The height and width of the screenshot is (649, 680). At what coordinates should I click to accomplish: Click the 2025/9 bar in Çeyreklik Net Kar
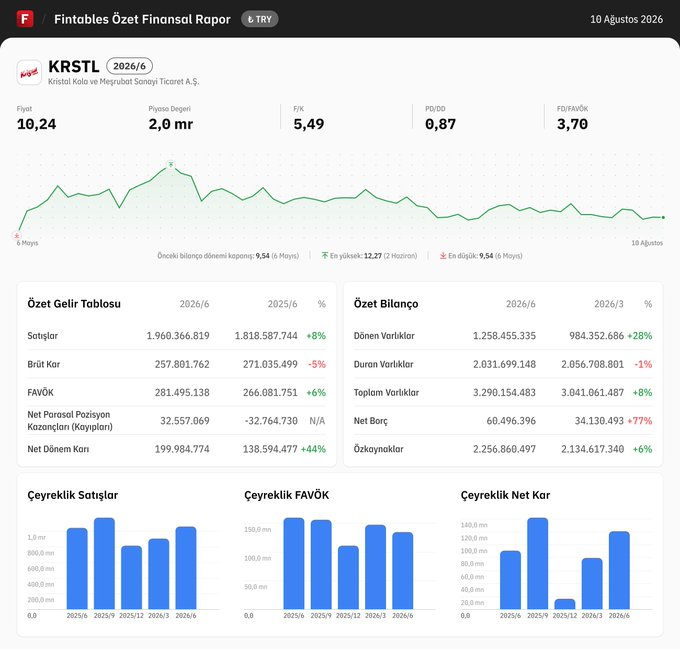(538, 564)
